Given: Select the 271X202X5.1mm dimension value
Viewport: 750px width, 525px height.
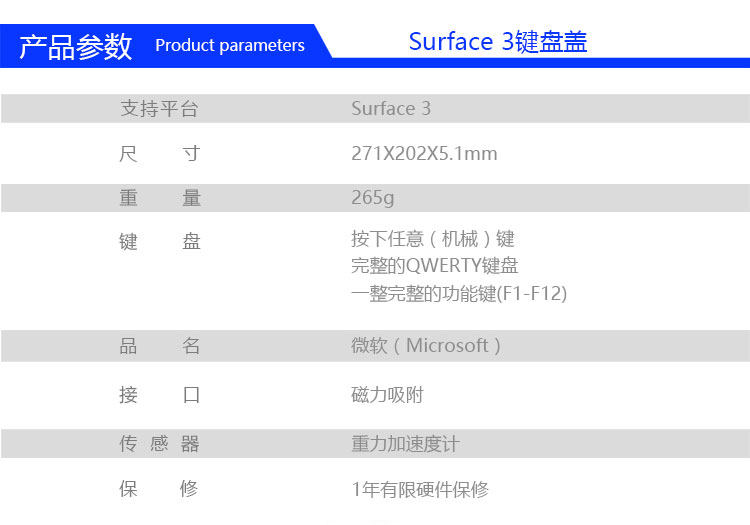Looking at the screenshot, I should pos(424,154).
